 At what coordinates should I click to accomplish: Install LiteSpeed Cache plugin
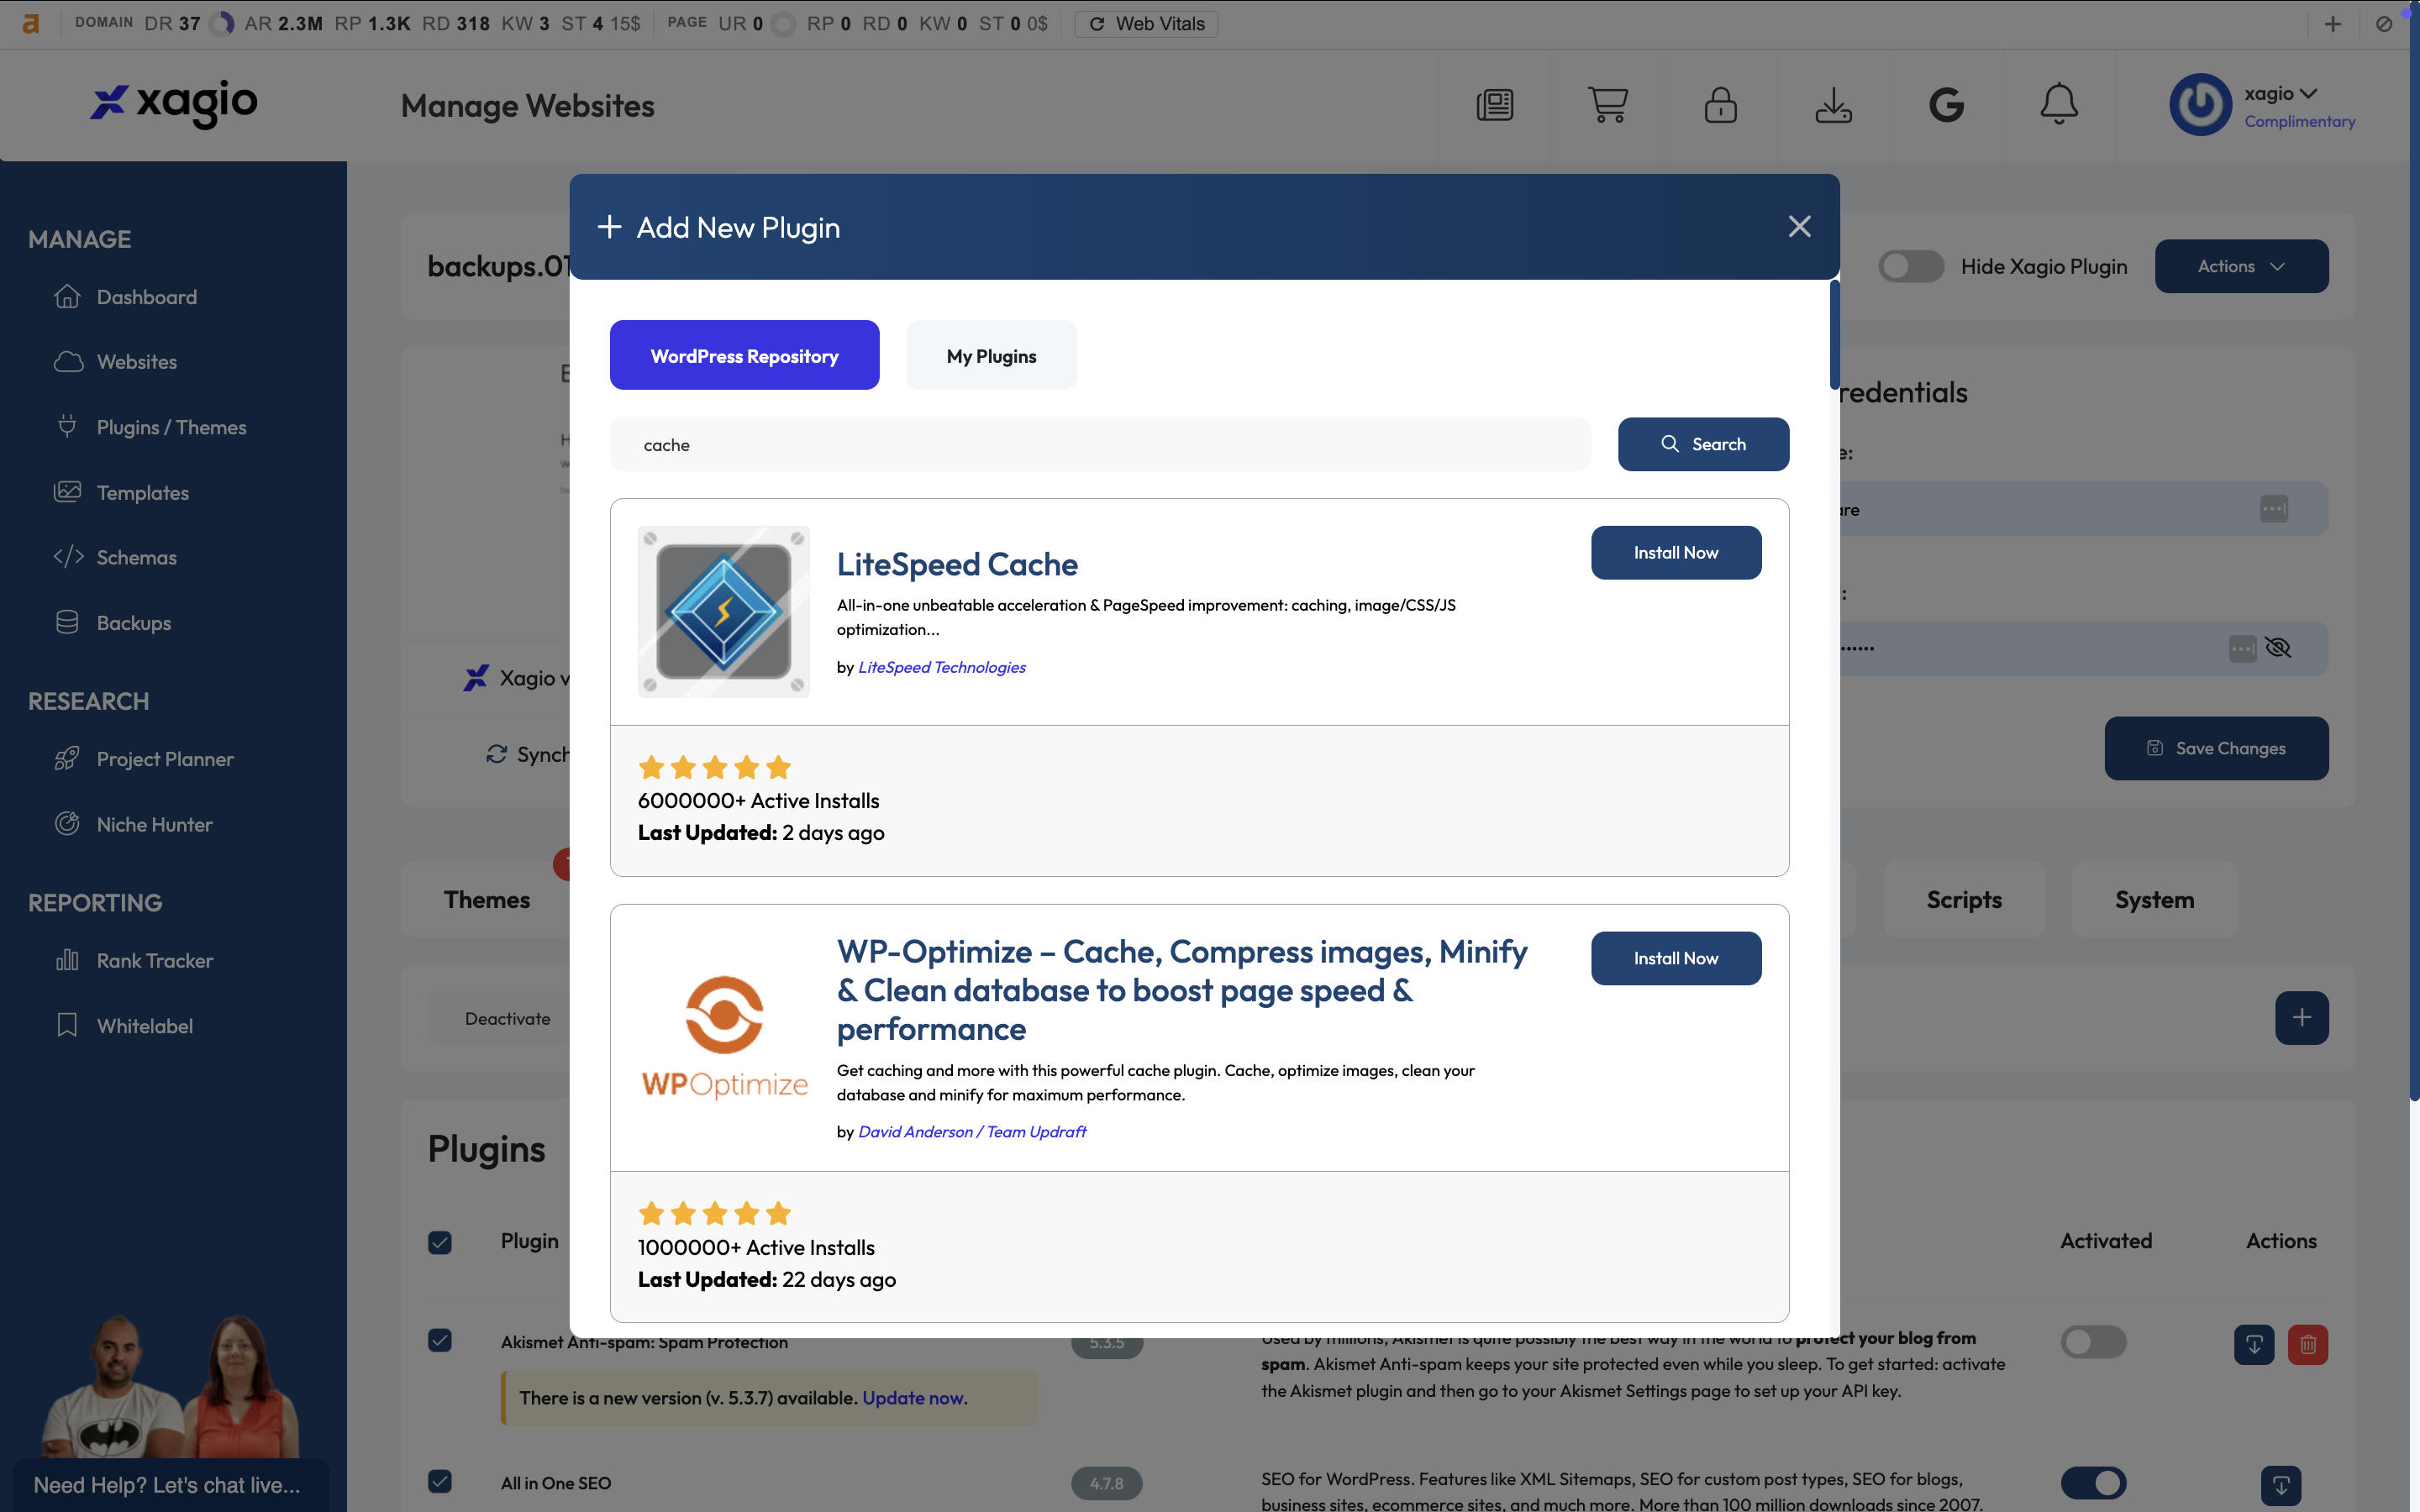point(1676,552)
